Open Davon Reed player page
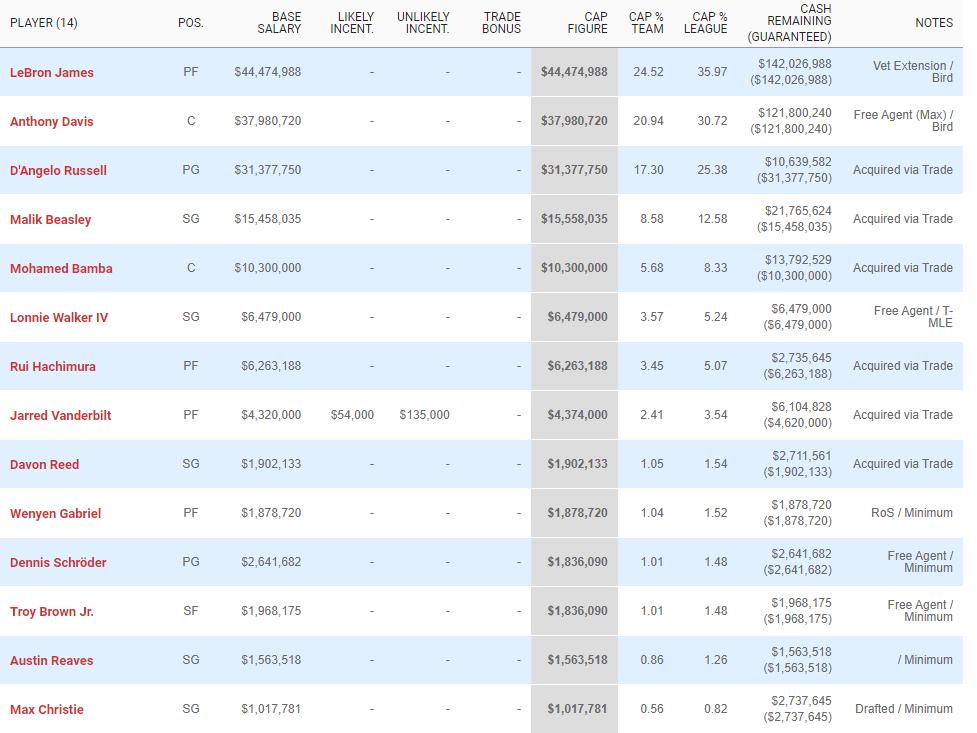This screenshot has width=977, height=733. [44, 464]
